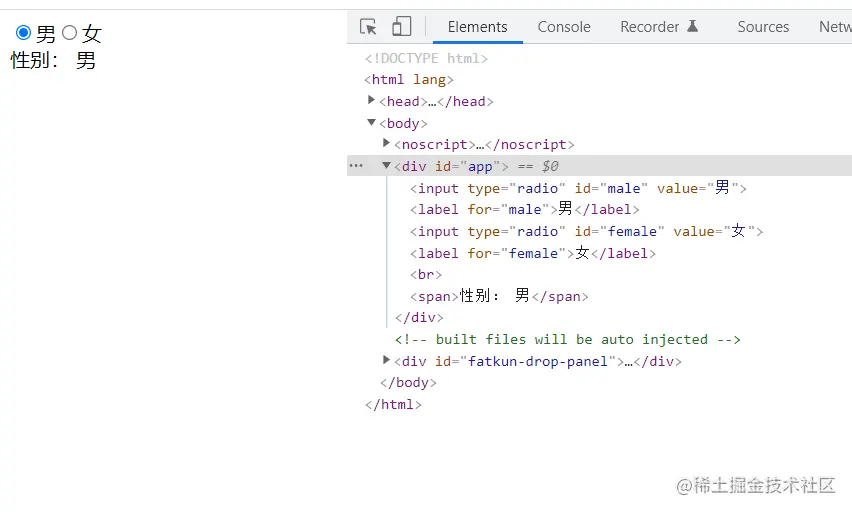
Task: Select the span 性别 element in DOM tree
Action: pyautogui.click(x=499, y=296)
